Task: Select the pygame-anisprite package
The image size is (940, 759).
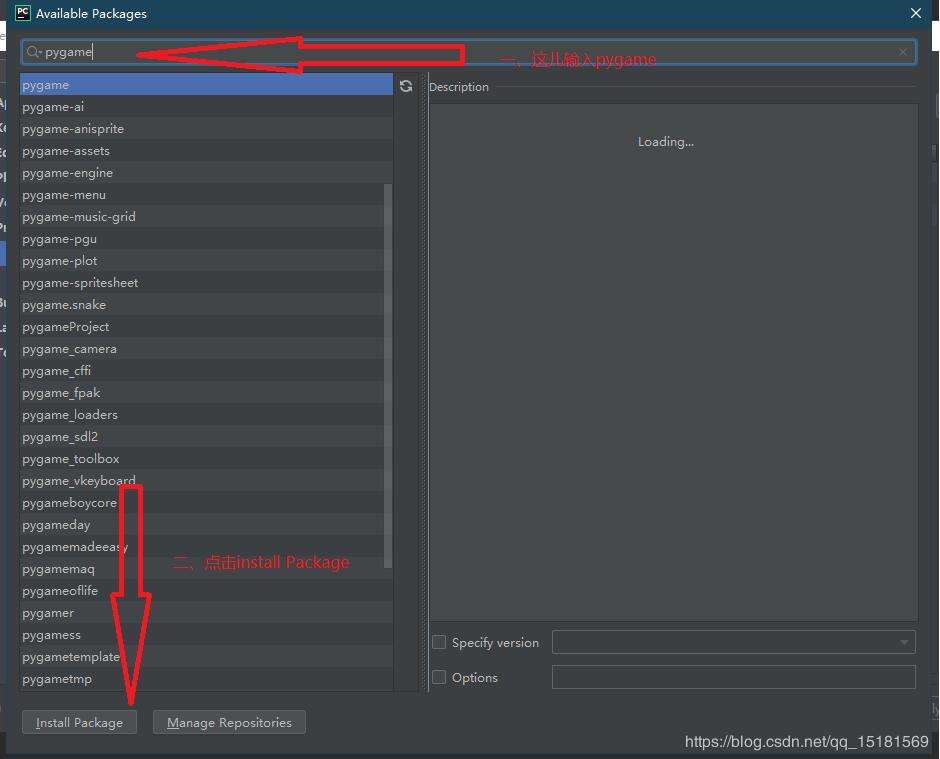Action: click(206, 129)
